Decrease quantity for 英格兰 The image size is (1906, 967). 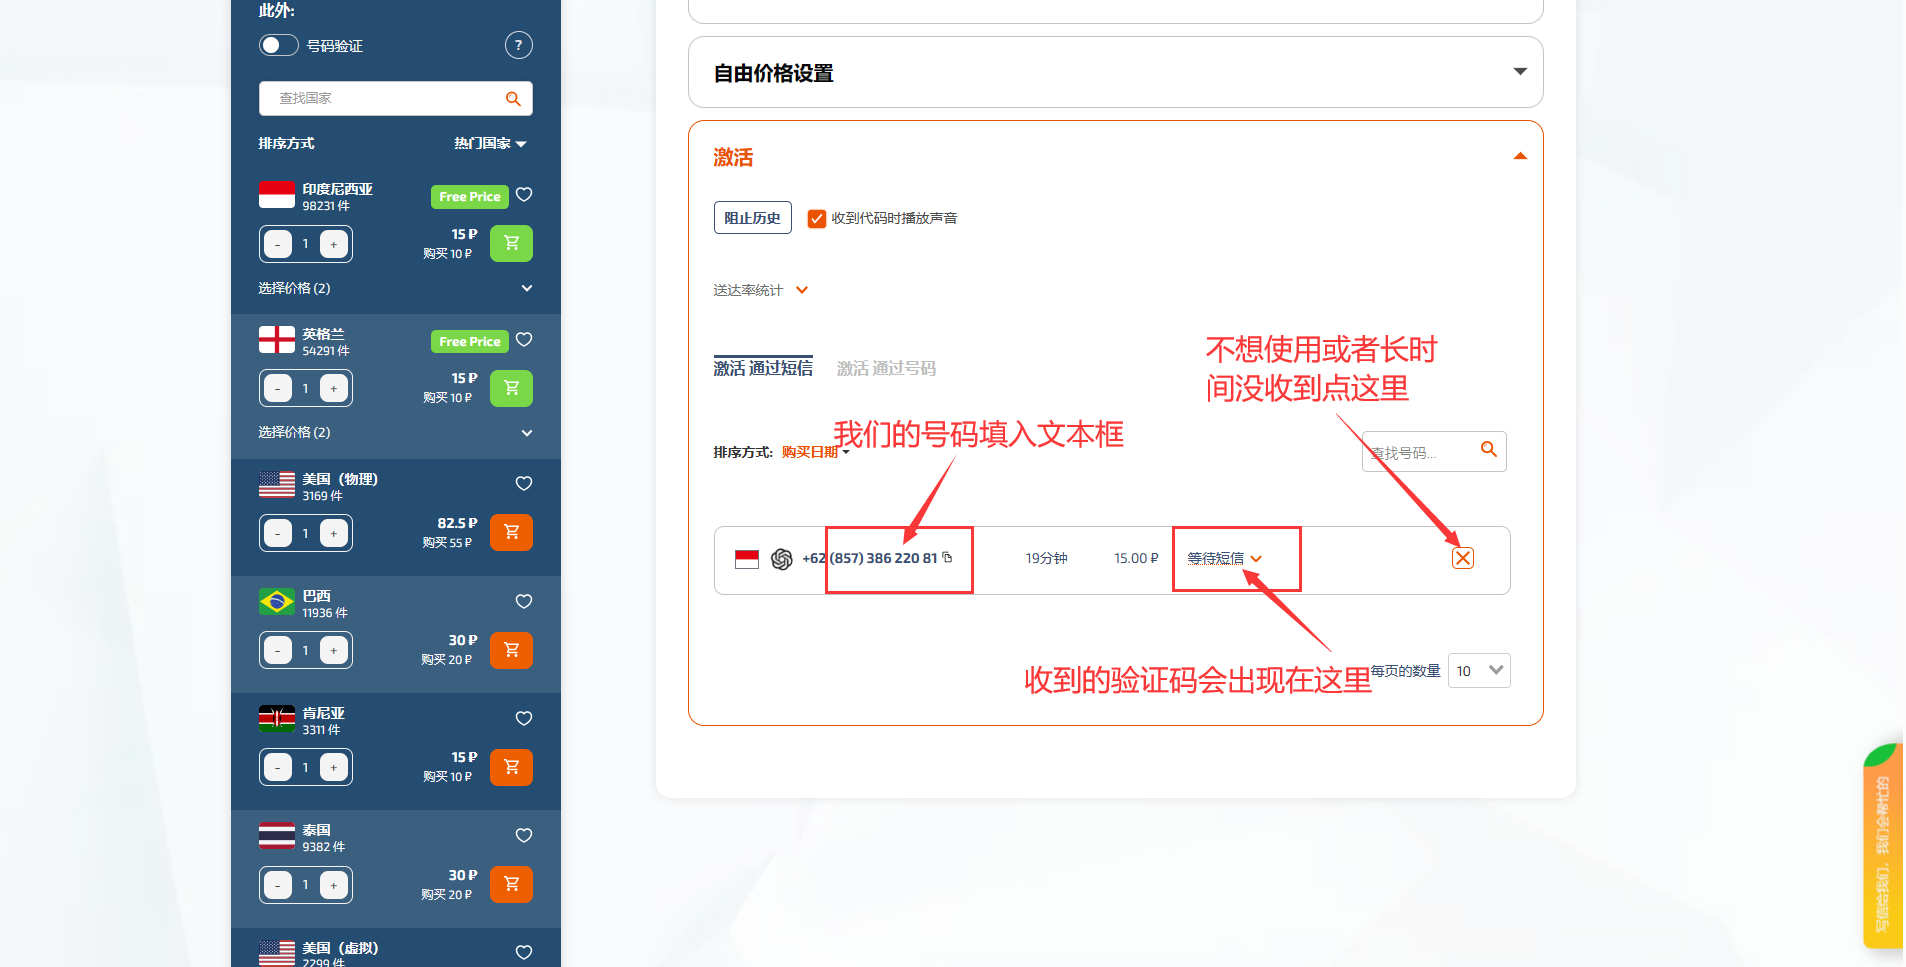point(278,388)
